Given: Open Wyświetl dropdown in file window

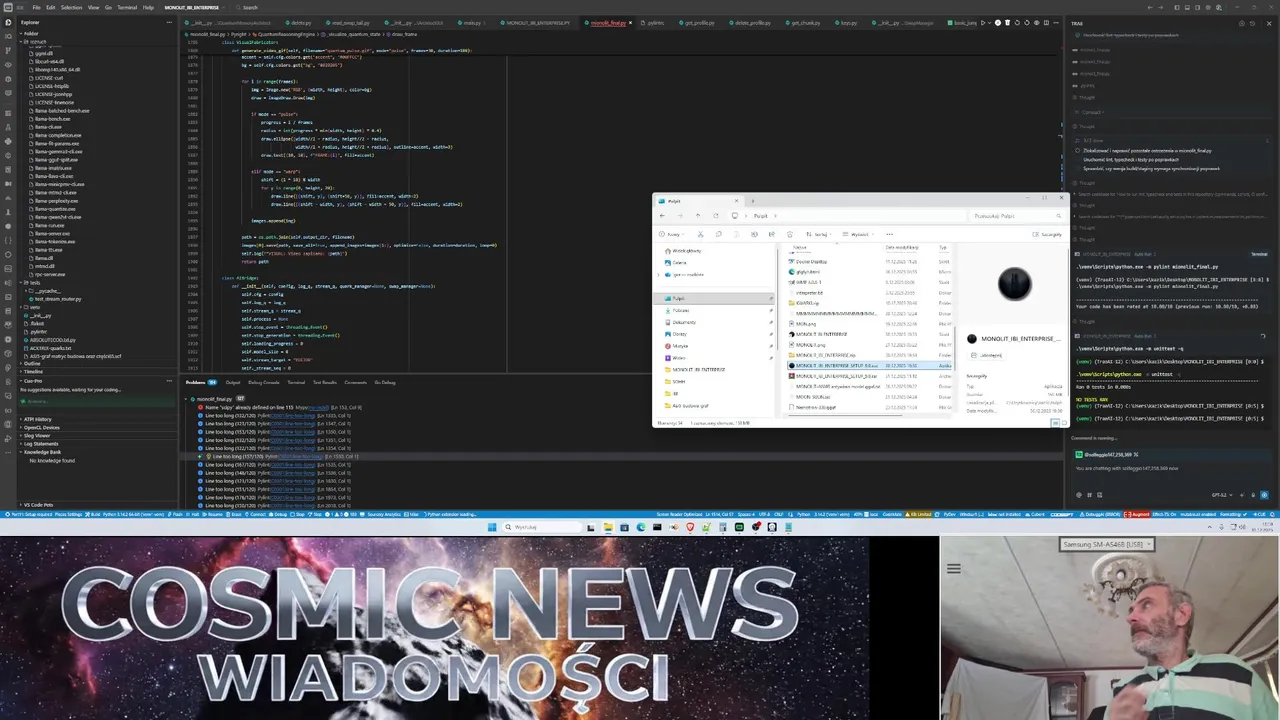Looking at the screenshot, I should point(858,234).
